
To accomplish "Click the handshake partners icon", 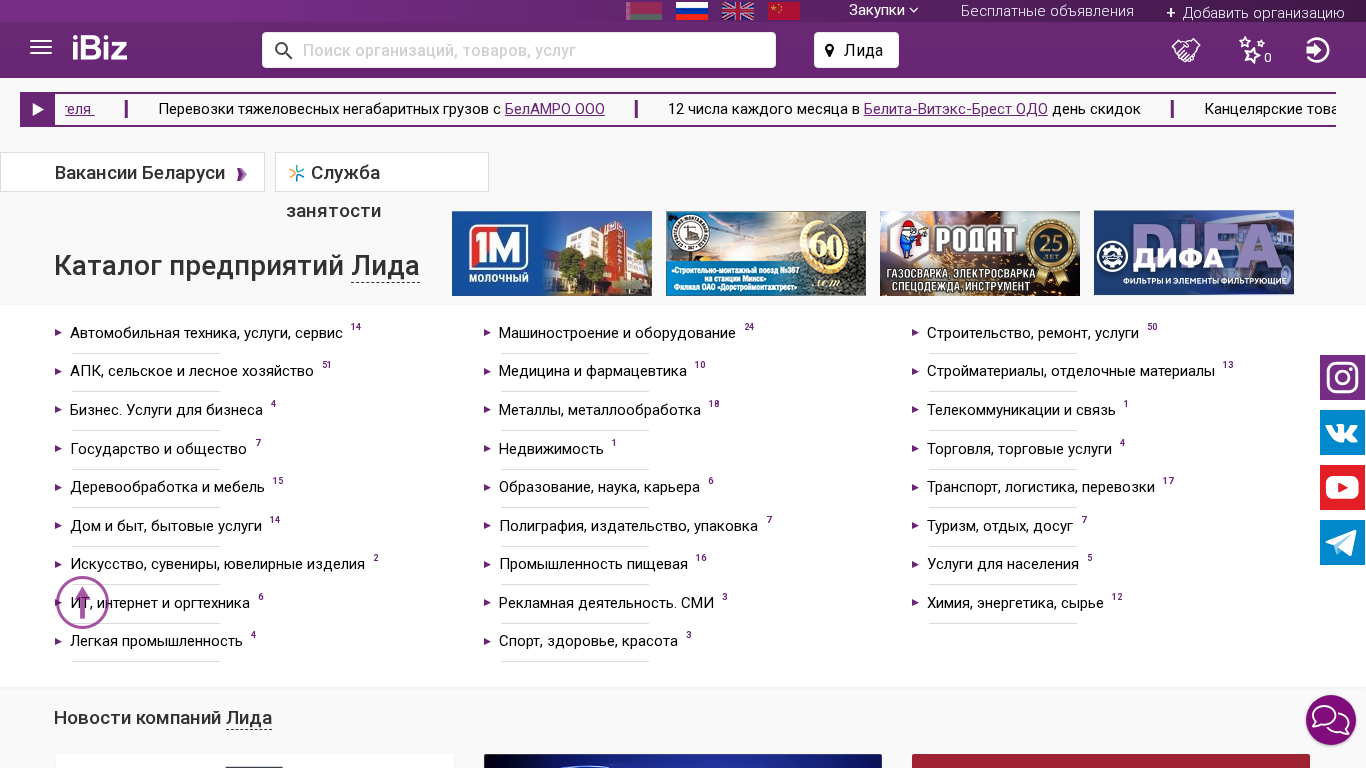I will 1186,50.
